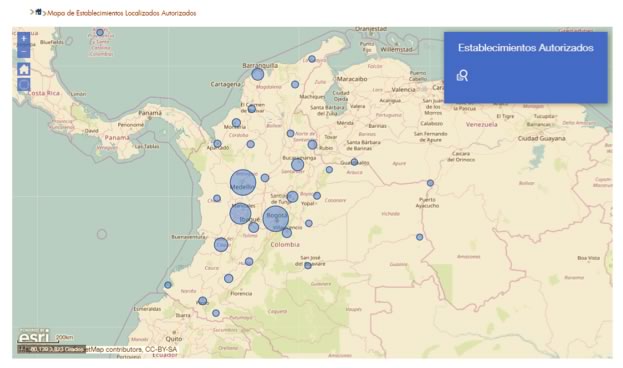Viewport: 623px width, 368px height.
Task: Click the Esri logo
Action: (34, 336)
